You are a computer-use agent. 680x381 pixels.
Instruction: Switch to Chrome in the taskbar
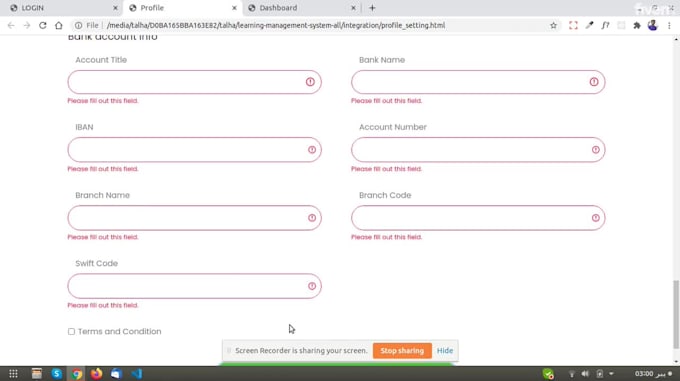coord(77,374)
